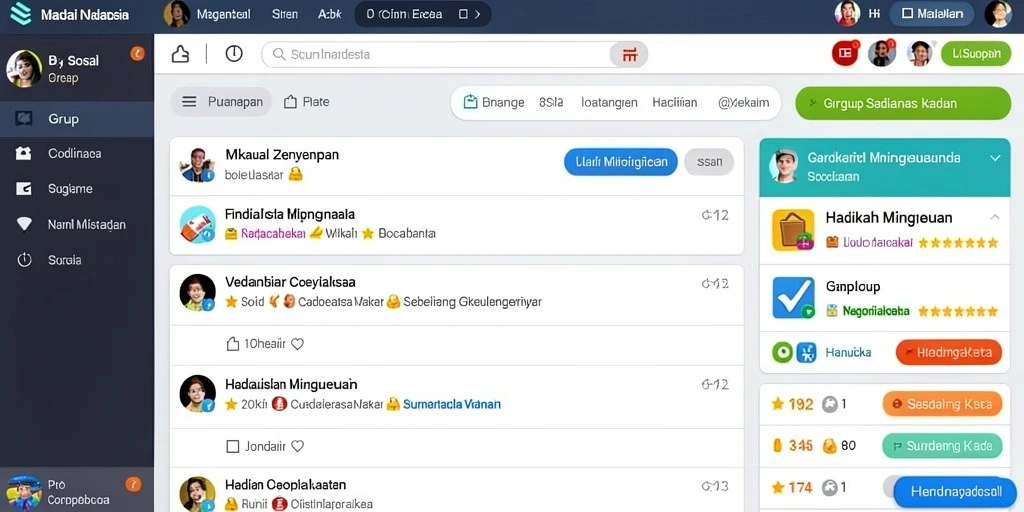Click the avatar beside Maganteal in top bar
This screenshot has width=1024, height=512.
point(176,14)
